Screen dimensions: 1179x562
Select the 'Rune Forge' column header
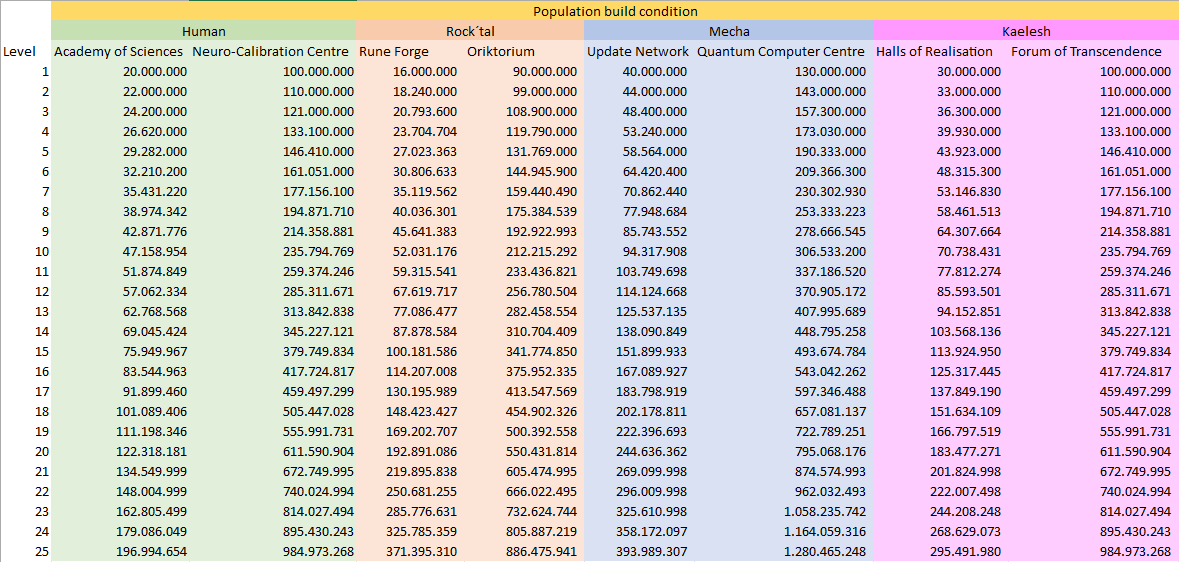394,51
